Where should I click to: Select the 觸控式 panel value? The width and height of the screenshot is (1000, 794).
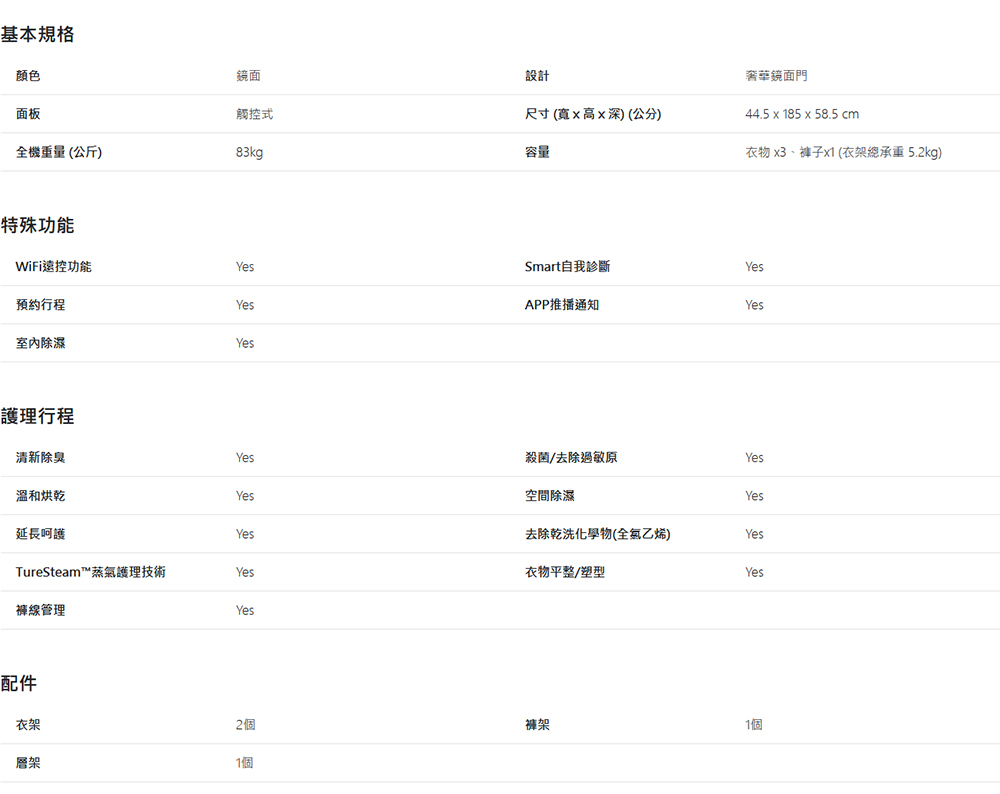point(254,114)
